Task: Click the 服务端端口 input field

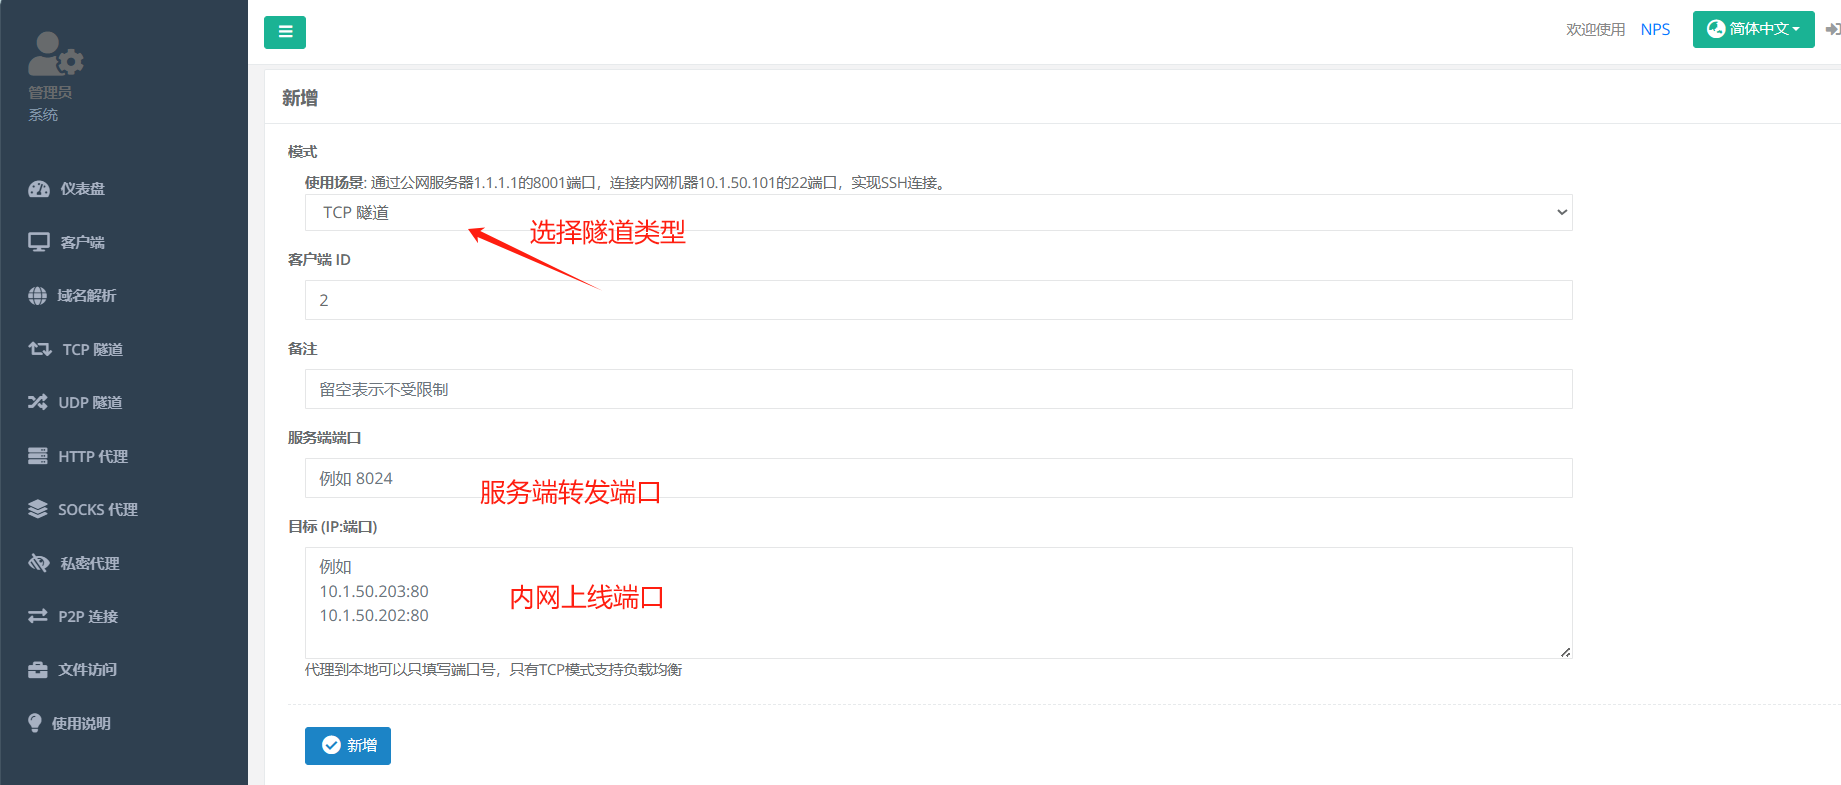Action: click(x=938, y=478)
